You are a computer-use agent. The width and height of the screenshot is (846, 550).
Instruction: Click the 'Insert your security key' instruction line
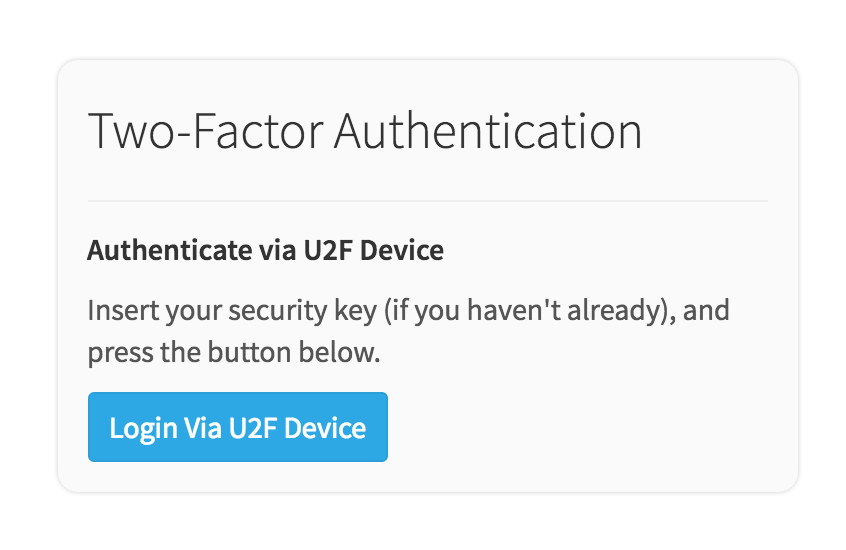coord(408,309)
